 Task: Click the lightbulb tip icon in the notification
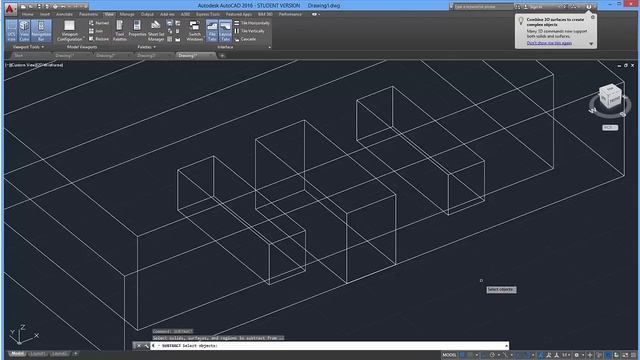click(x=521, y=21)
